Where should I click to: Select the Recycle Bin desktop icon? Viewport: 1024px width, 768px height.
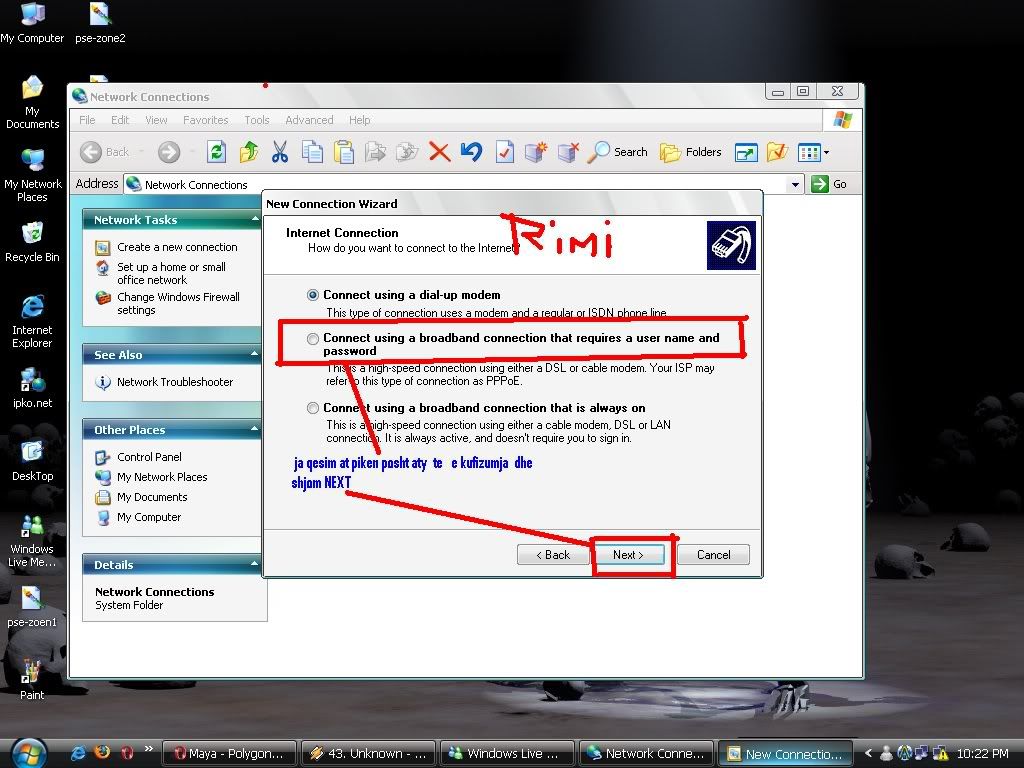click(x=32, y=242)
